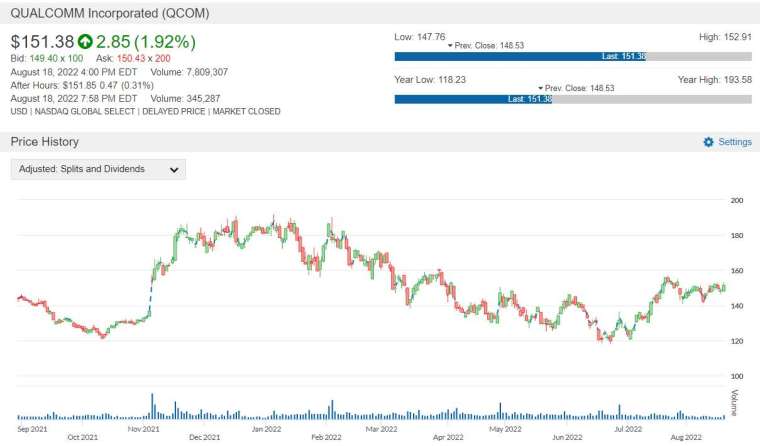Click the After Hours: $151.85 line

pyautogui.click(x=82, y=85)
